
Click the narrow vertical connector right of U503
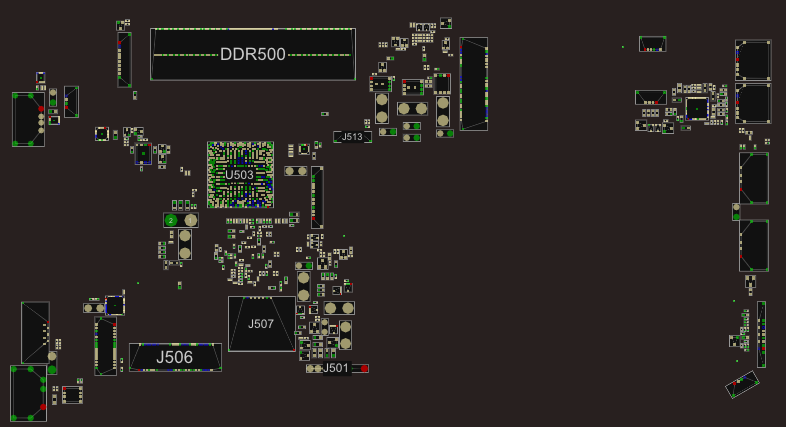click(x=317, y=197)
